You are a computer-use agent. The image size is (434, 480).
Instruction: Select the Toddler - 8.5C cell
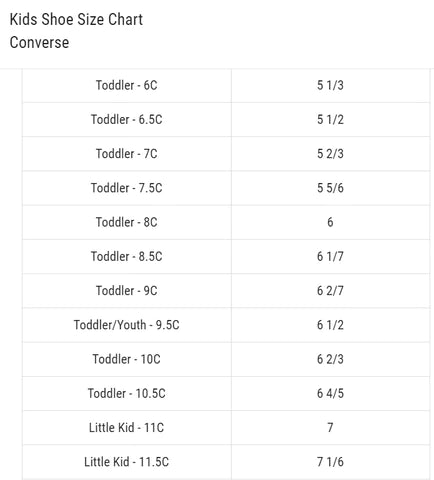pos(127,256)
